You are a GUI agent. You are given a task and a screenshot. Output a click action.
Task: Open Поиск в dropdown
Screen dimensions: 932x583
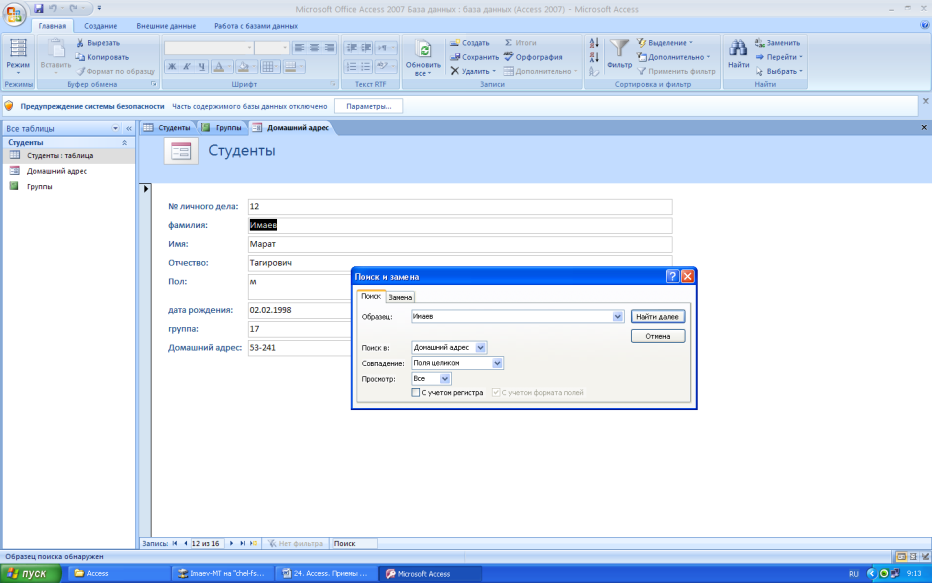click(480, 348)
